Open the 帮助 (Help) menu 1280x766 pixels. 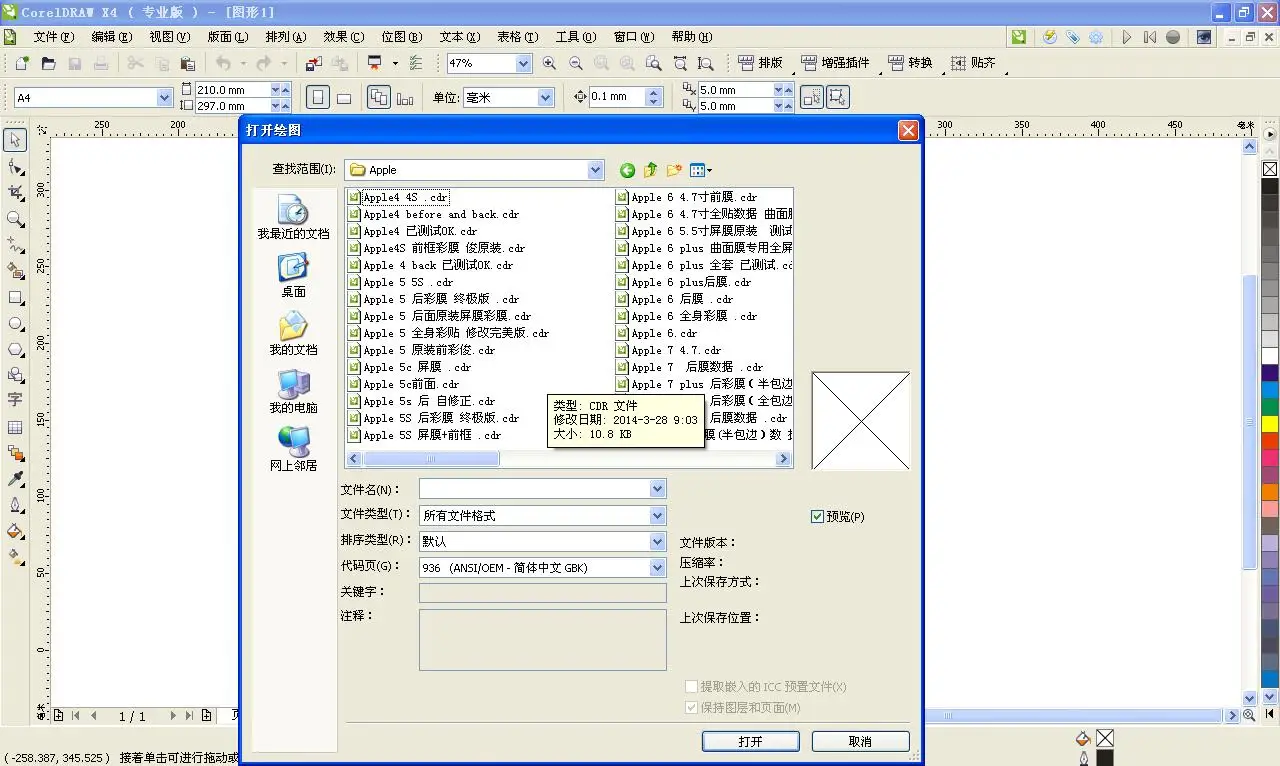click(691, 37)
